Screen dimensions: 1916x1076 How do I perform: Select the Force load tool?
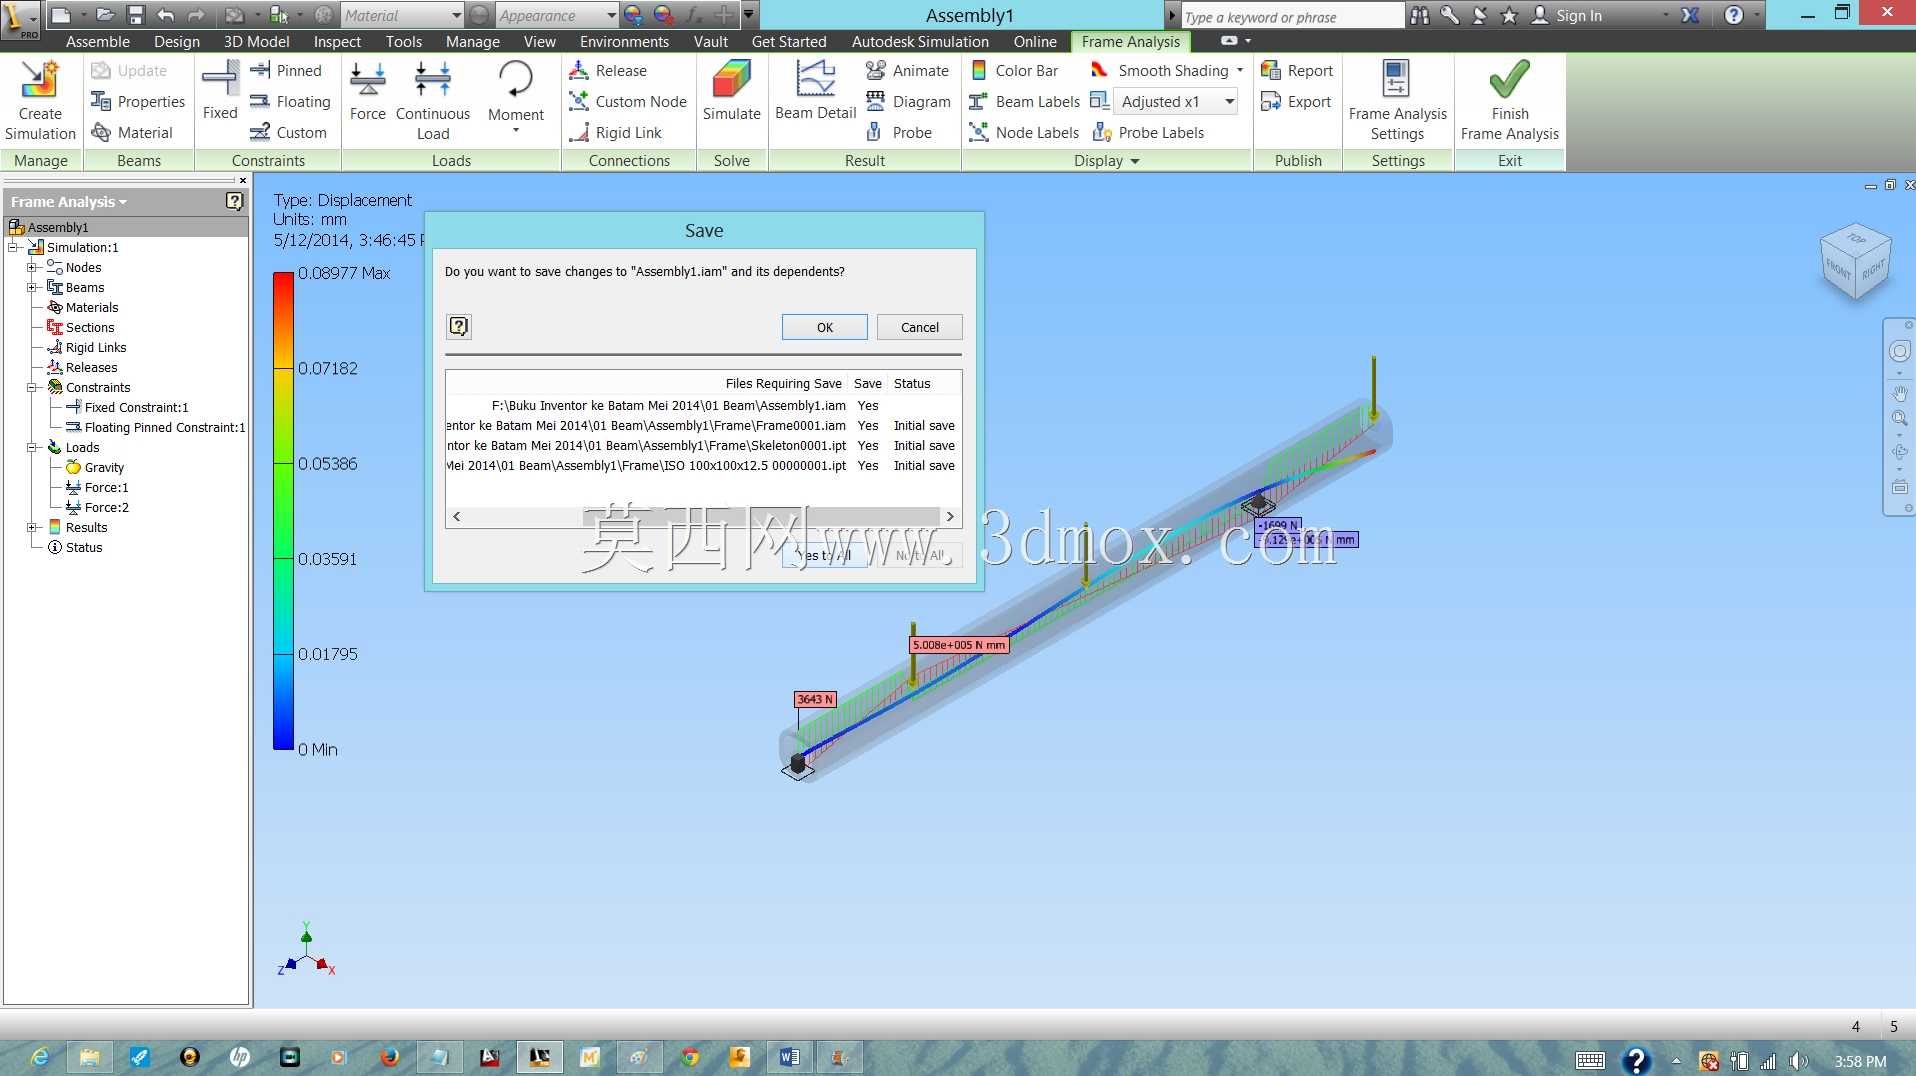(368, 91)
